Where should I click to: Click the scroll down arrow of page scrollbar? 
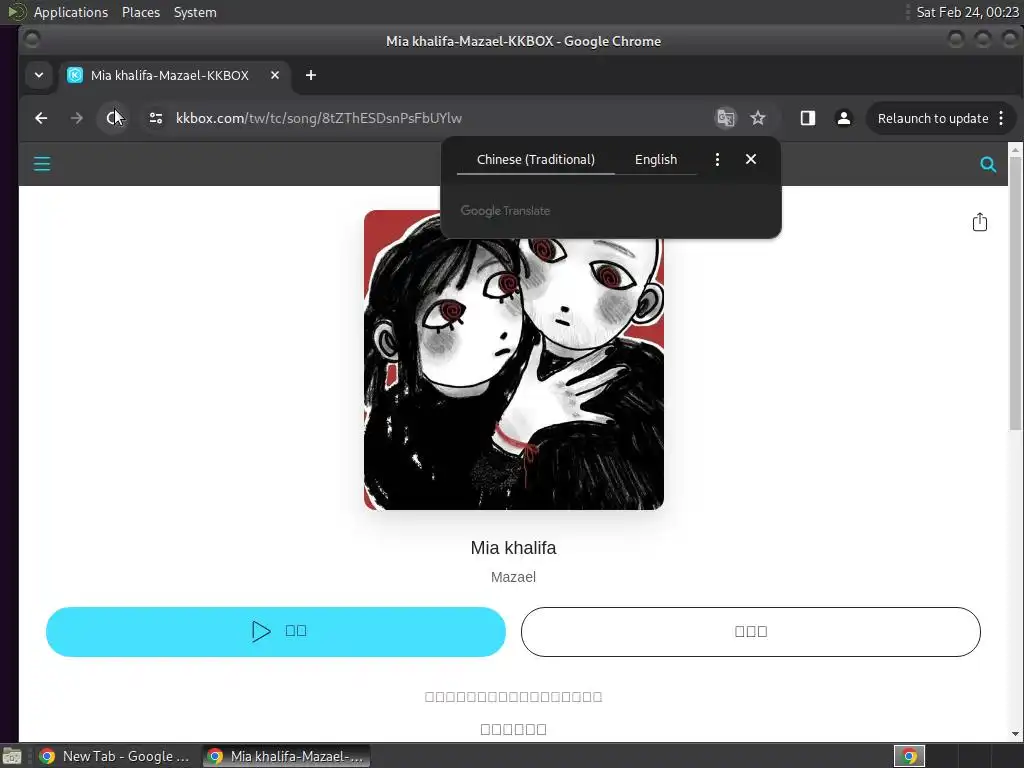tap(1015, 734)
